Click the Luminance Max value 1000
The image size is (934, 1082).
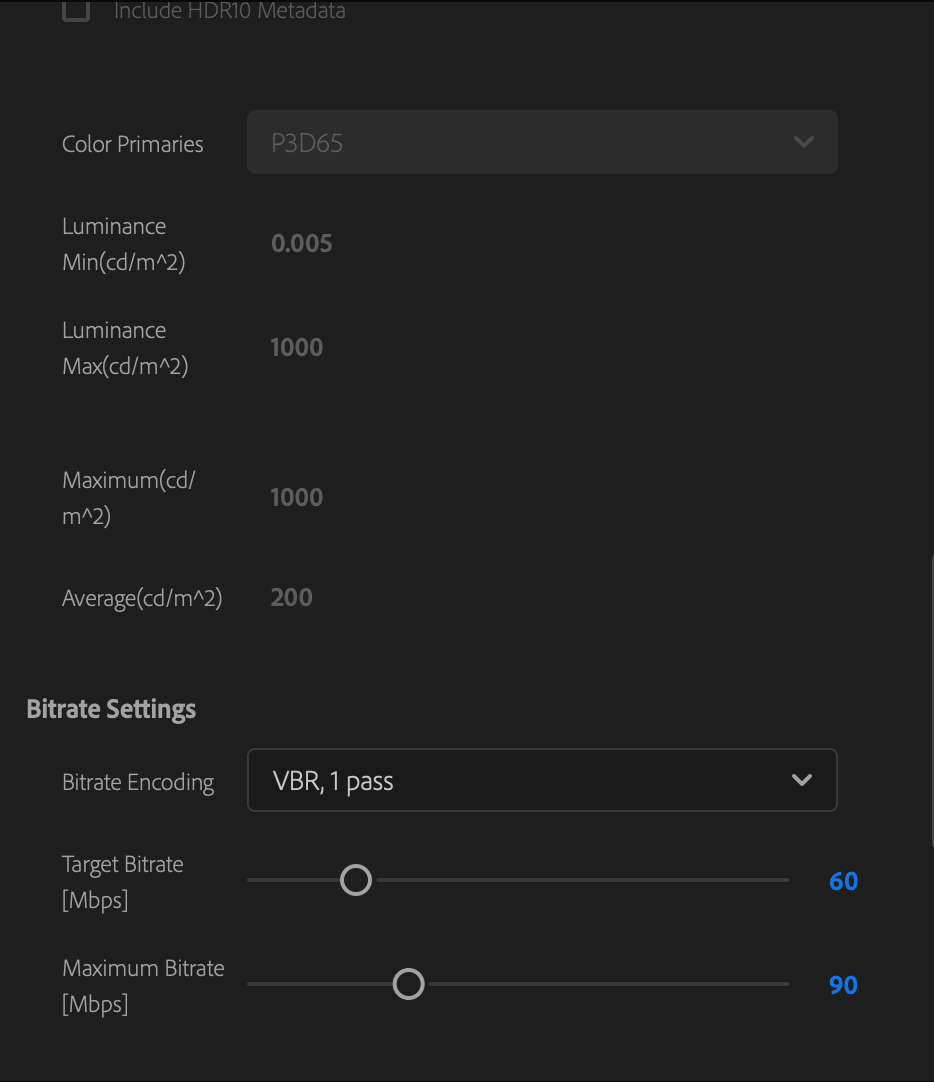[x=296, y=347]
